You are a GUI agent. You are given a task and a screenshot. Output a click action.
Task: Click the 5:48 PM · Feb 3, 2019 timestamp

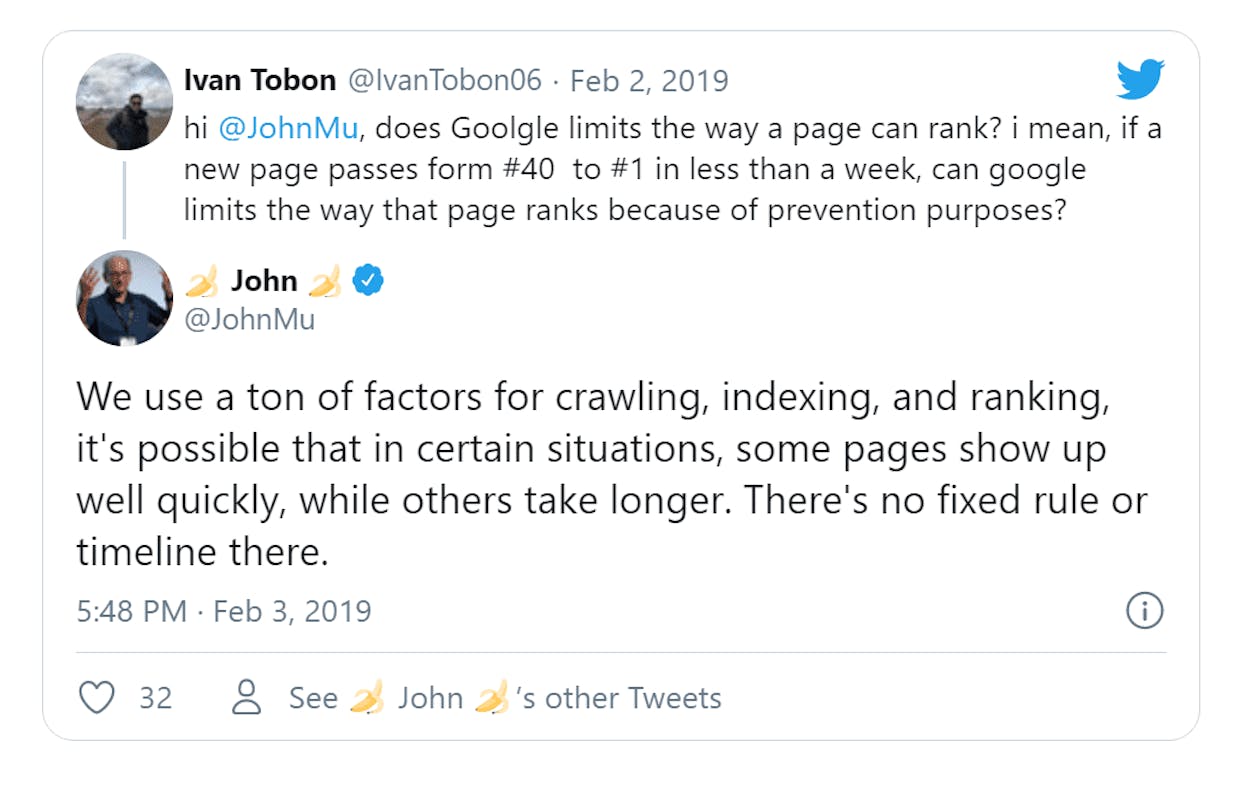click(224, 610)
